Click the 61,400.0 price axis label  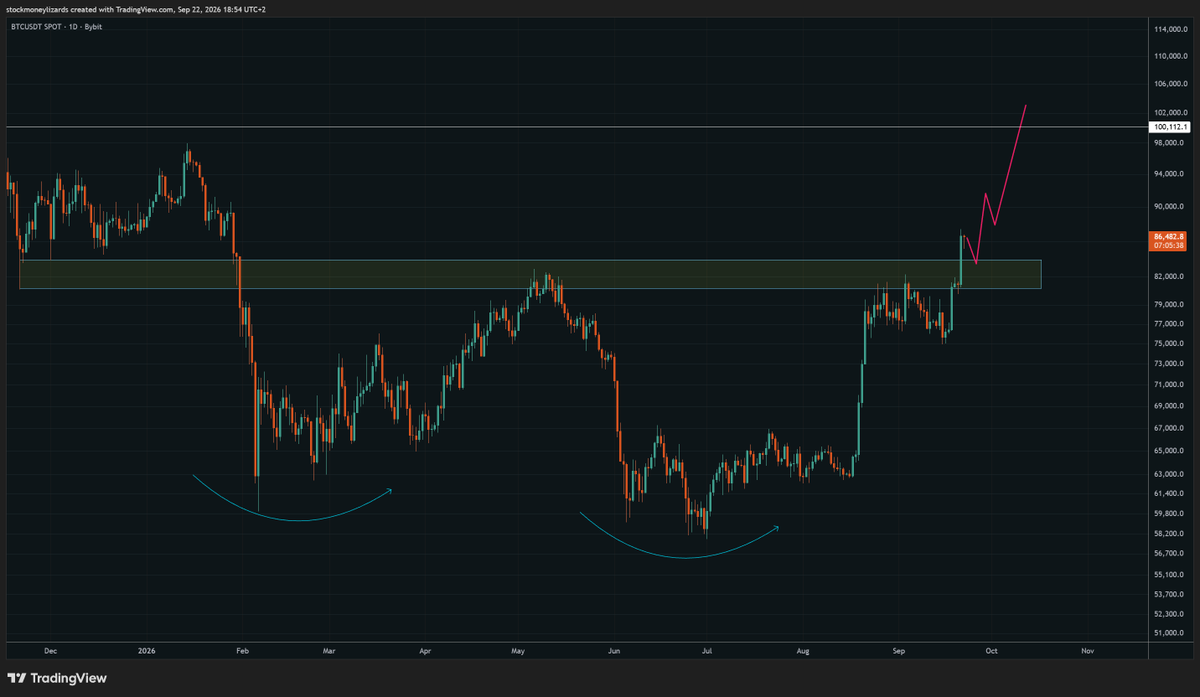pyautogui.click(x=1168, y=493)
